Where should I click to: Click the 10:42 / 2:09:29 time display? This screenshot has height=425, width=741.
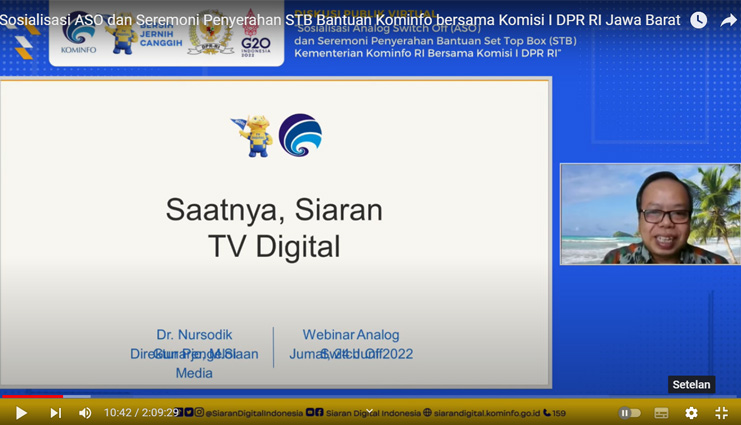(x=141, y=413)
